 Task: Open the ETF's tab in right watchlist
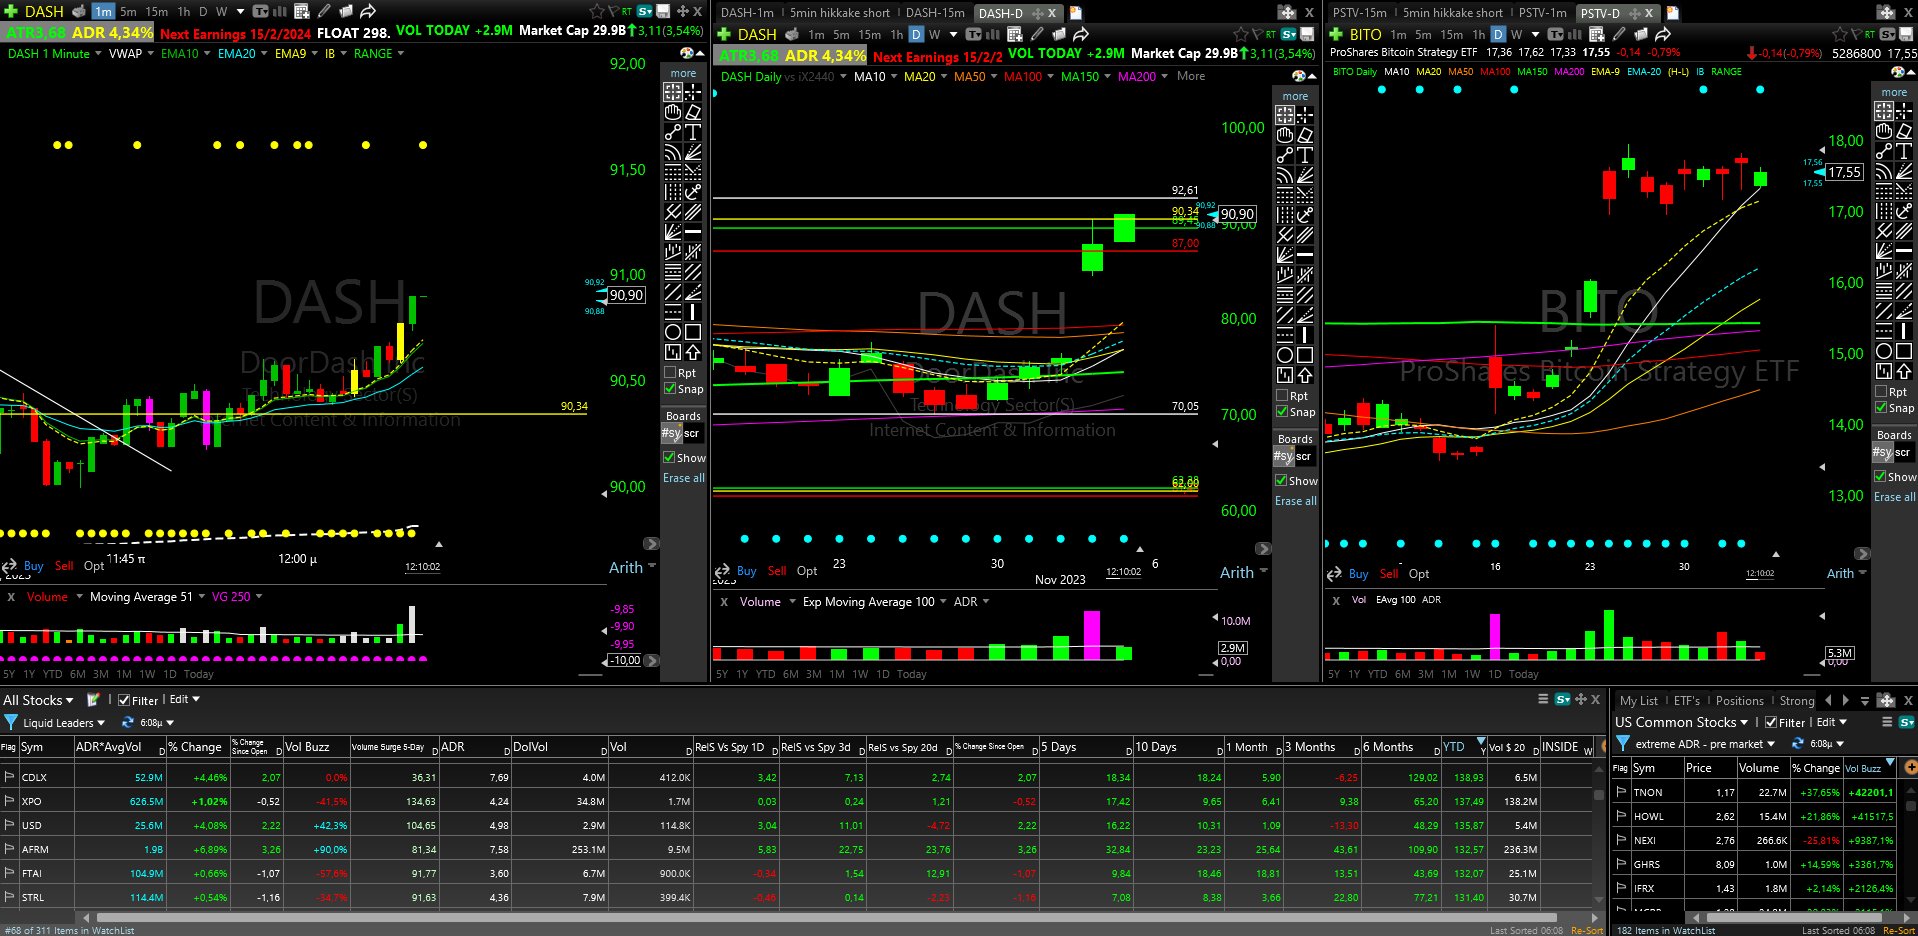(x=1687, y=701)
